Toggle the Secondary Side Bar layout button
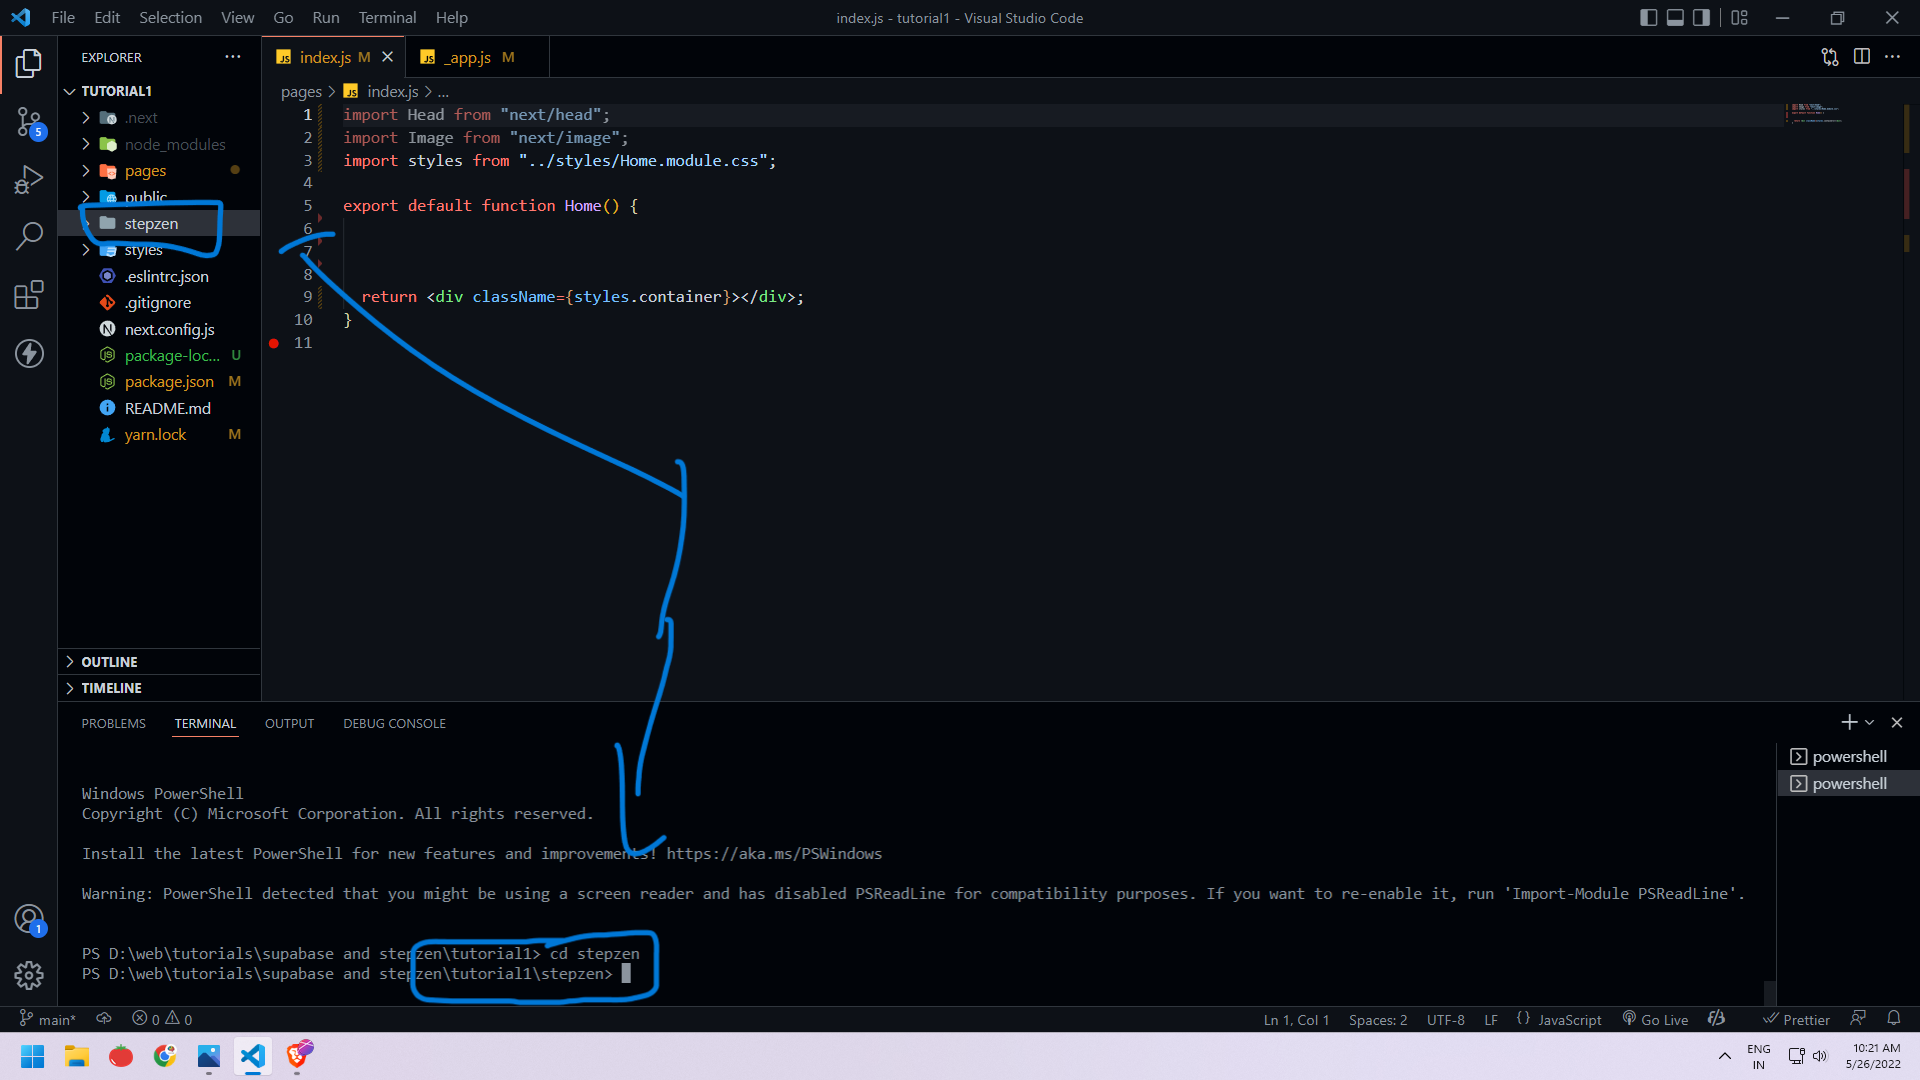 tap(1701, 18)
